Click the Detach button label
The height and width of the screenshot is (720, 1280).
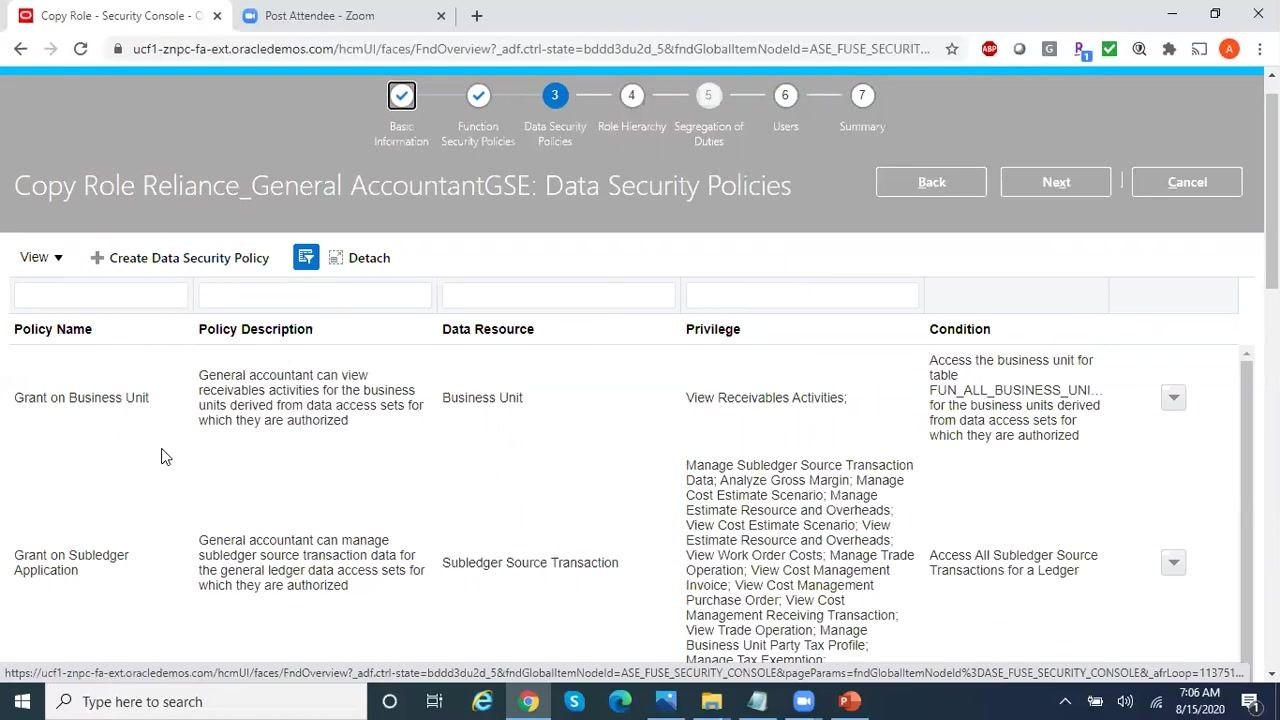click(x=369, y=258)
